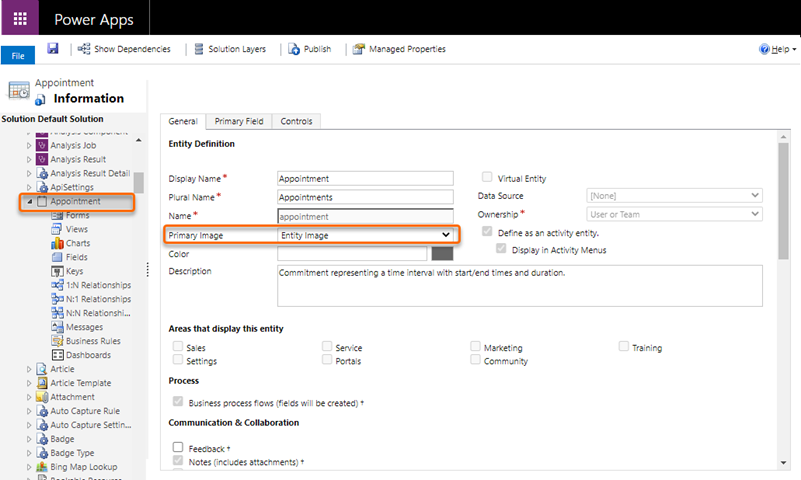Click the Description text area
This screenshot has height=480, width=801.
[520, 286]
